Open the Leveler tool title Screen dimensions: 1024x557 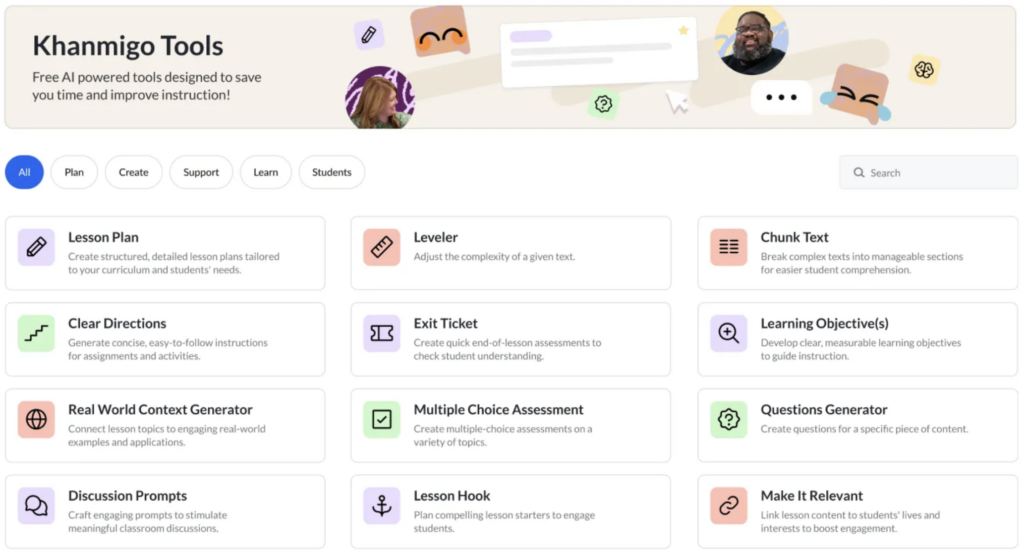436,238
